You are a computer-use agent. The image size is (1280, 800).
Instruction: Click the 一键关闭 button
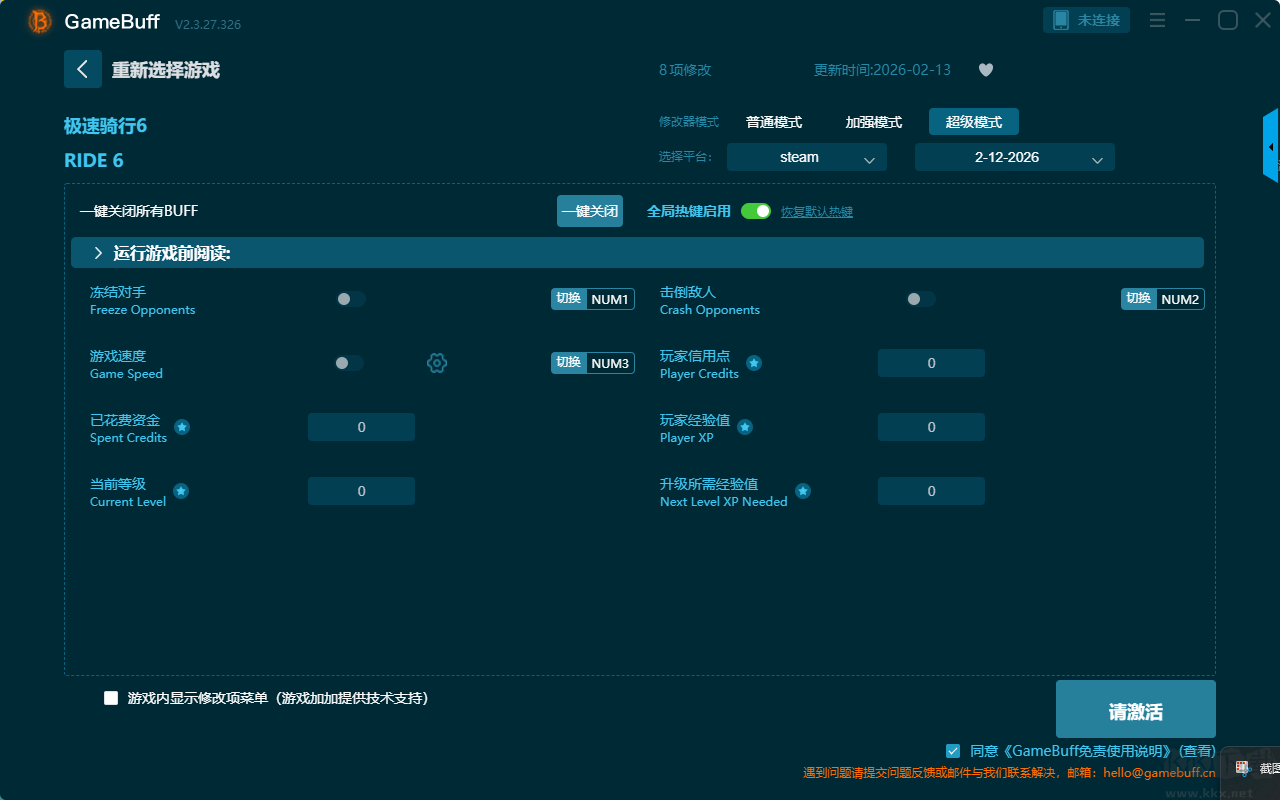(x=590, y=211)
